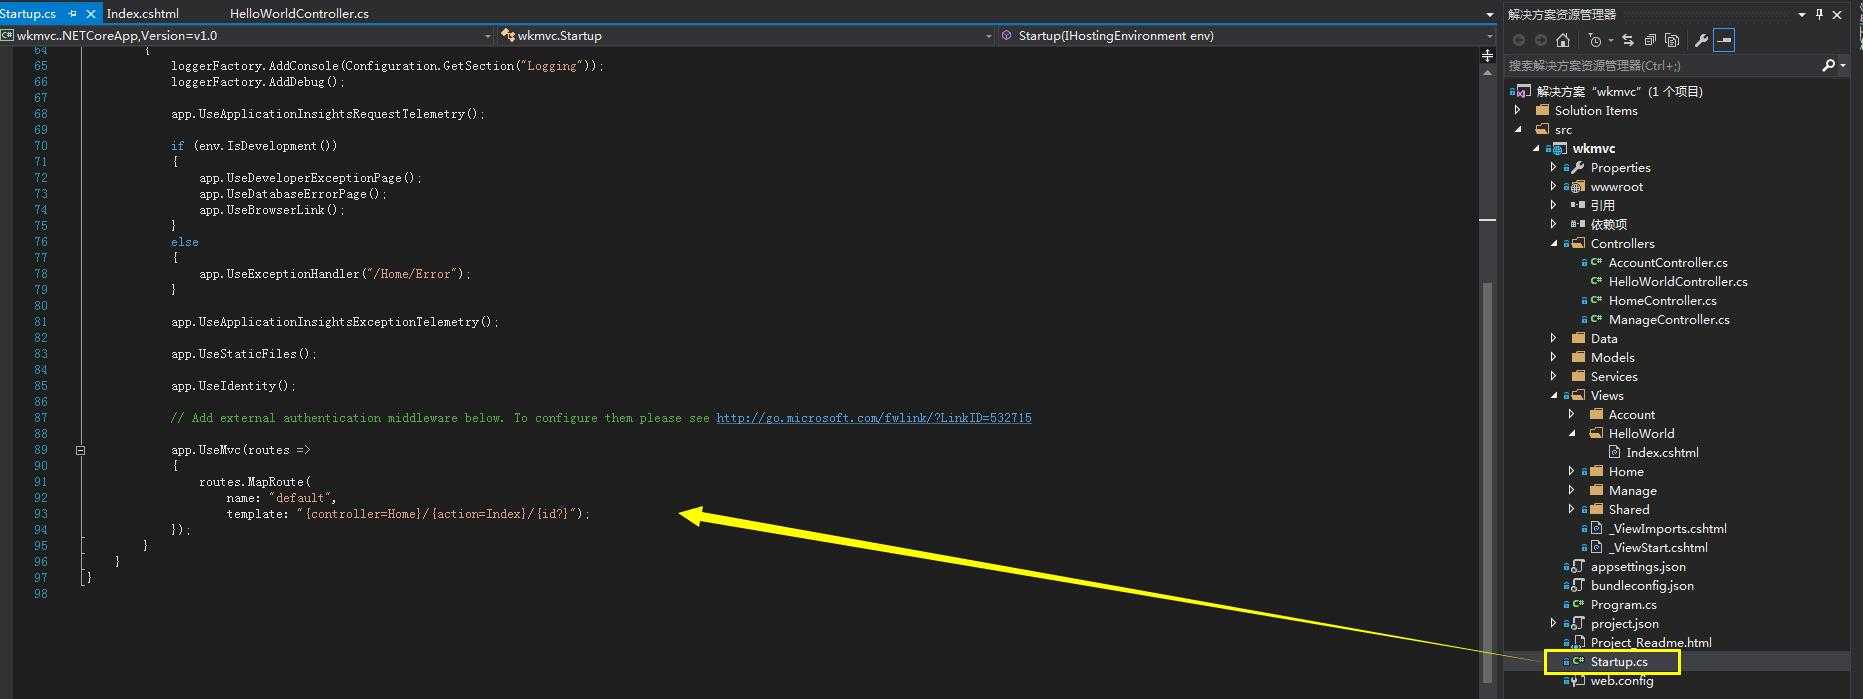
Task: Open search options dropdown in Solution Explorer
Action: pyautogui.click(x=1843, y=65)
